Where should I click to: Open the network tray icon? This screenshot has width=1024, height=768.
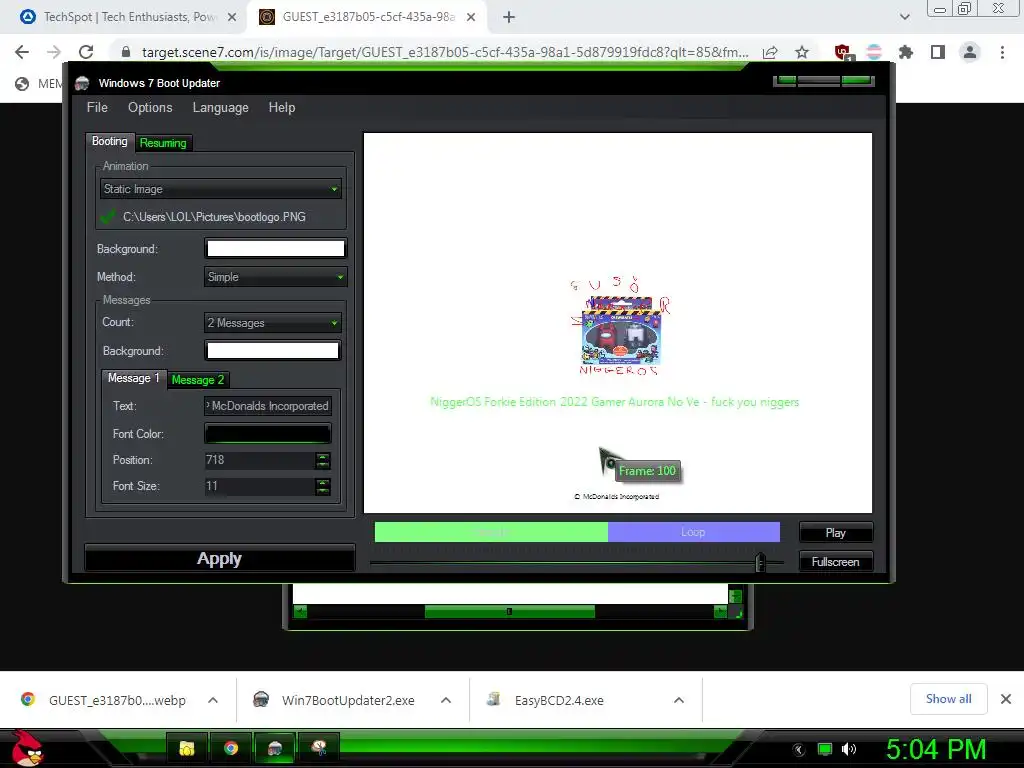[825, 749]
